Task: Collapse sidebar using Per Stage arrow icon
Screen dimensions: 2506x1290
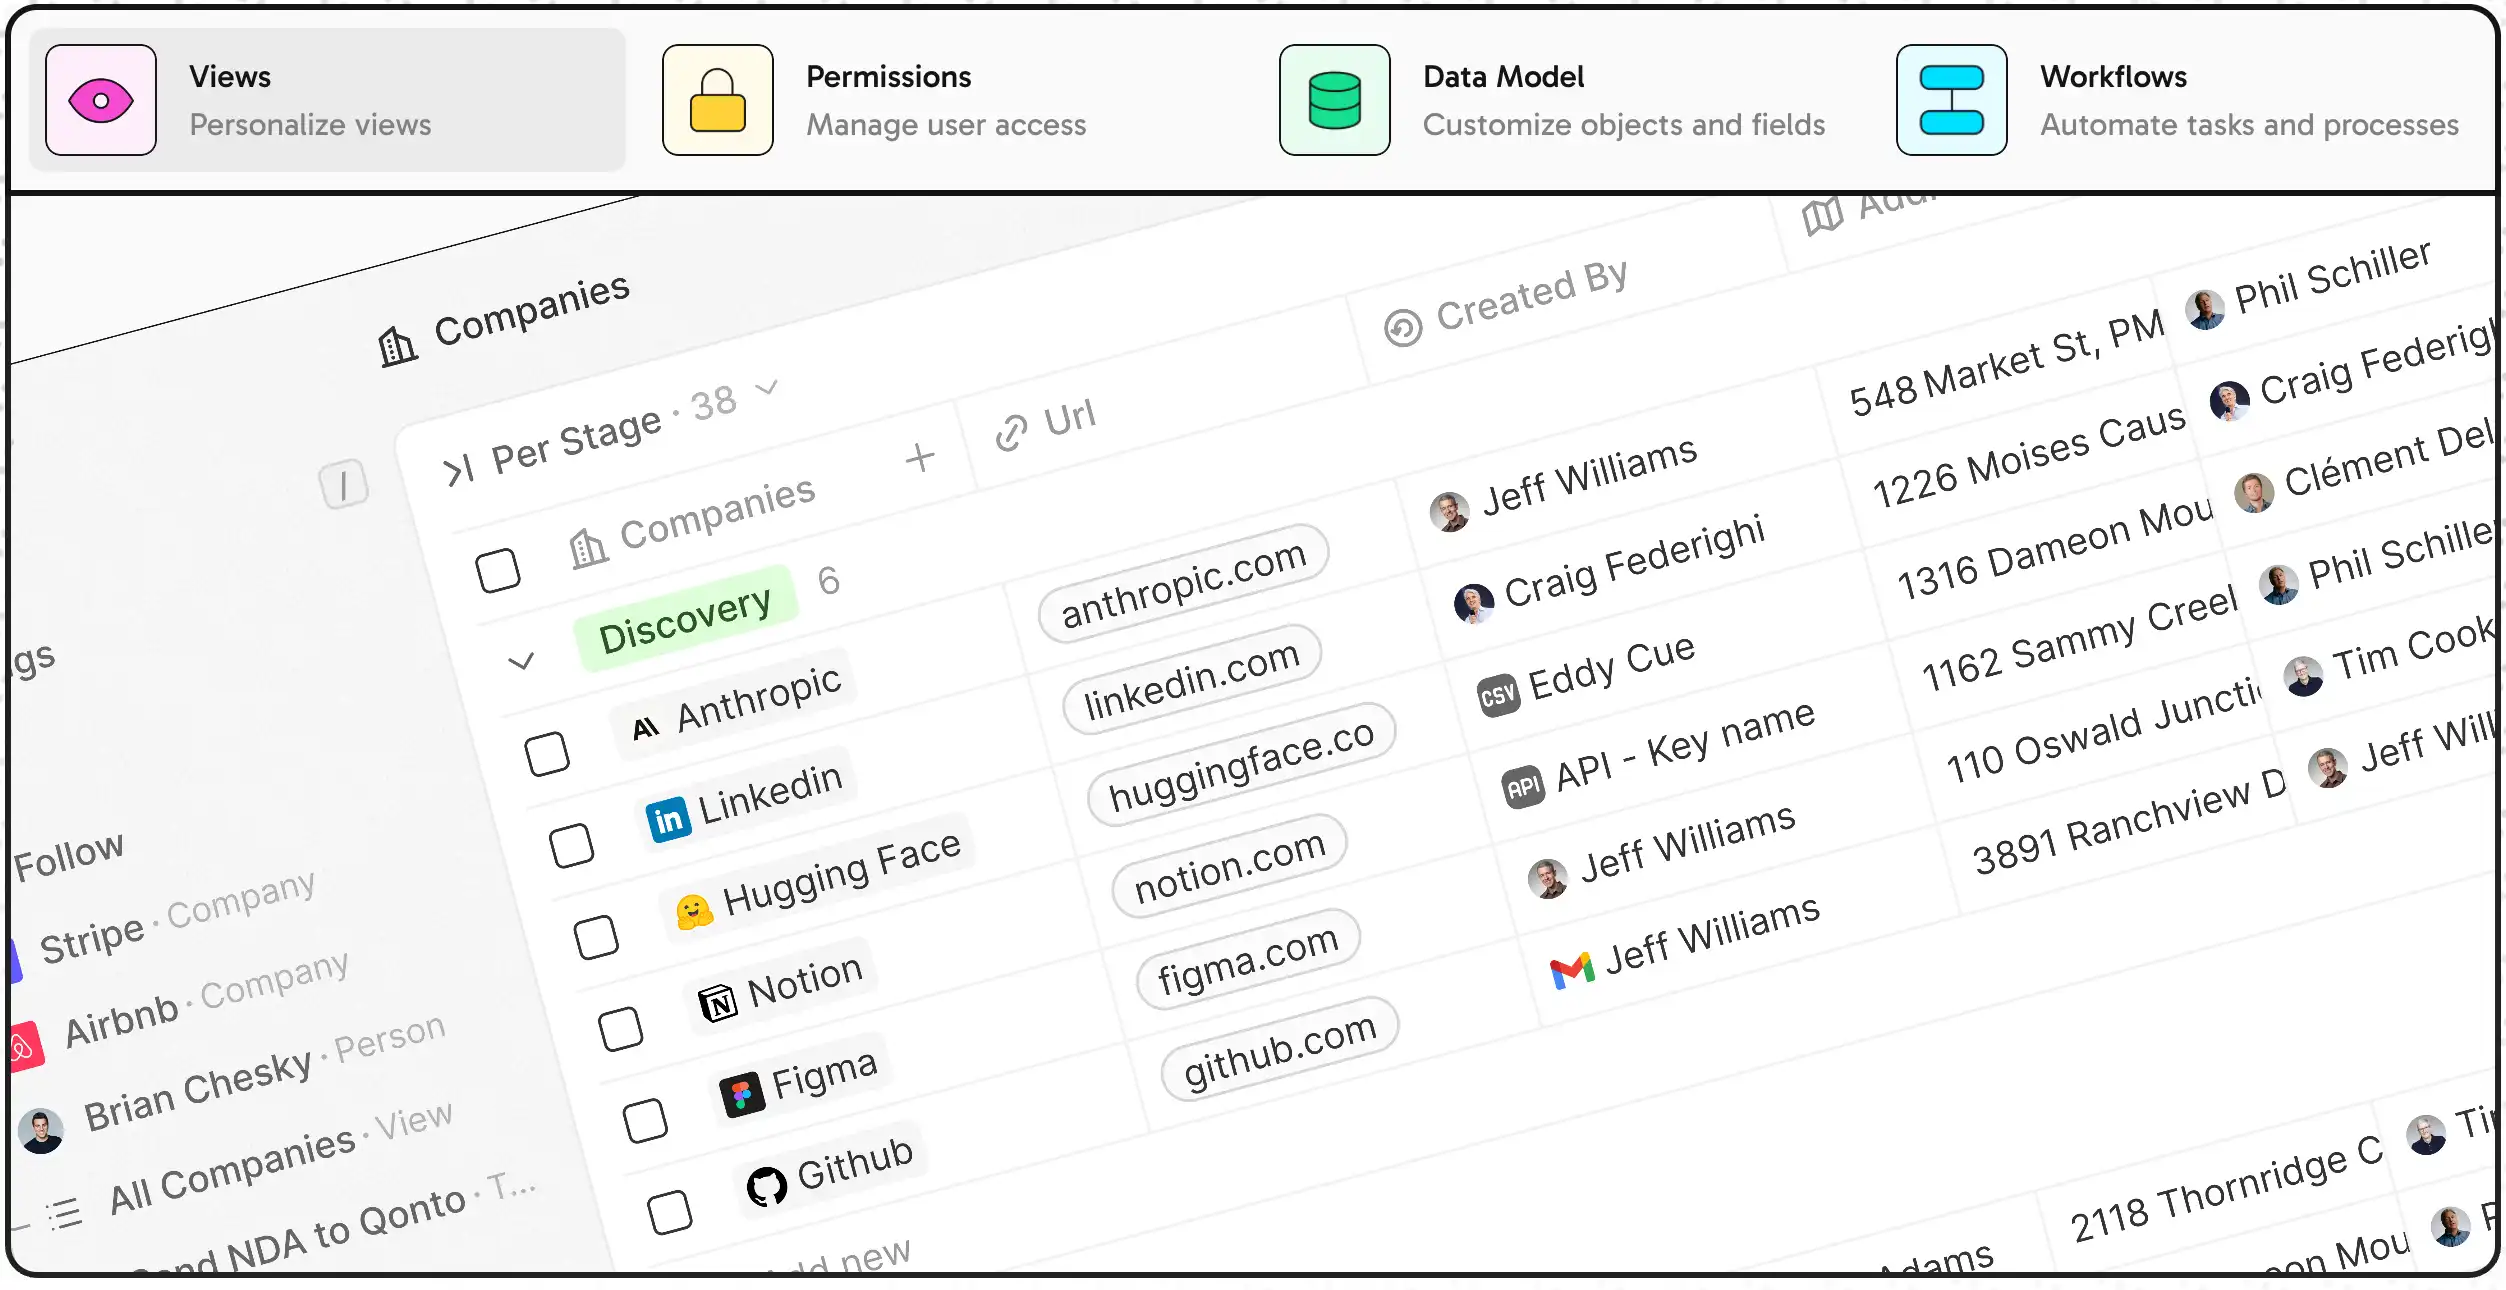Action: 458,471
